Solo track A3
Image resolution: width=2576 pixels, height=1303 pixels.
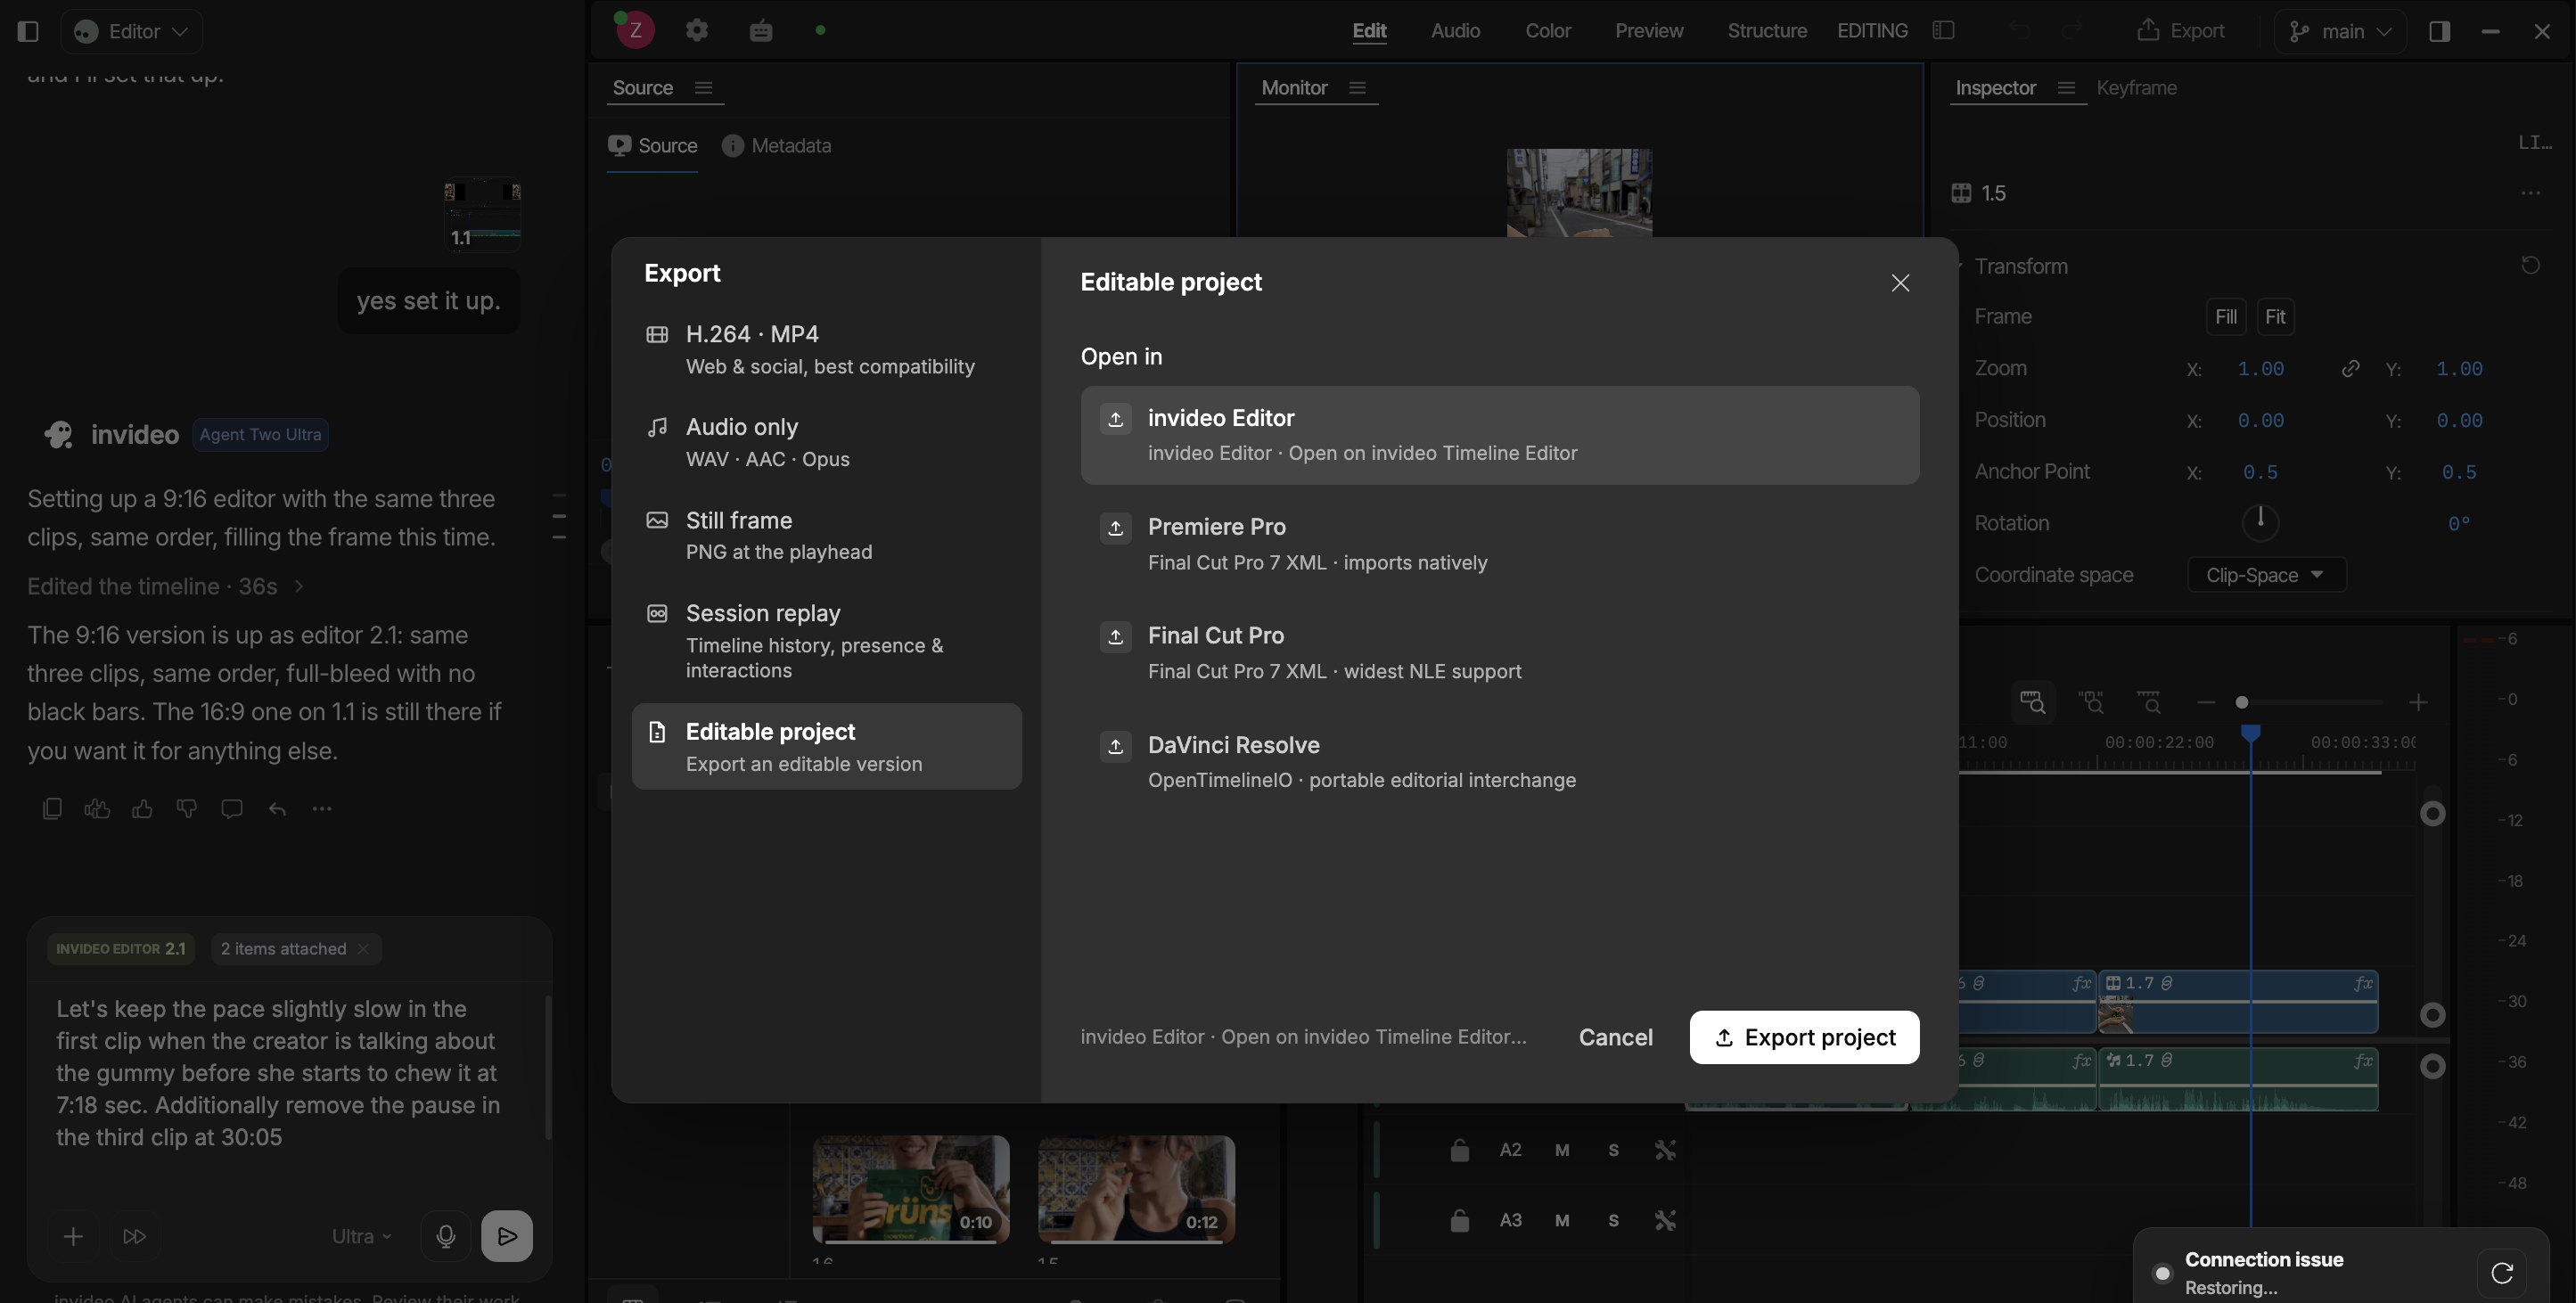1613,1221
